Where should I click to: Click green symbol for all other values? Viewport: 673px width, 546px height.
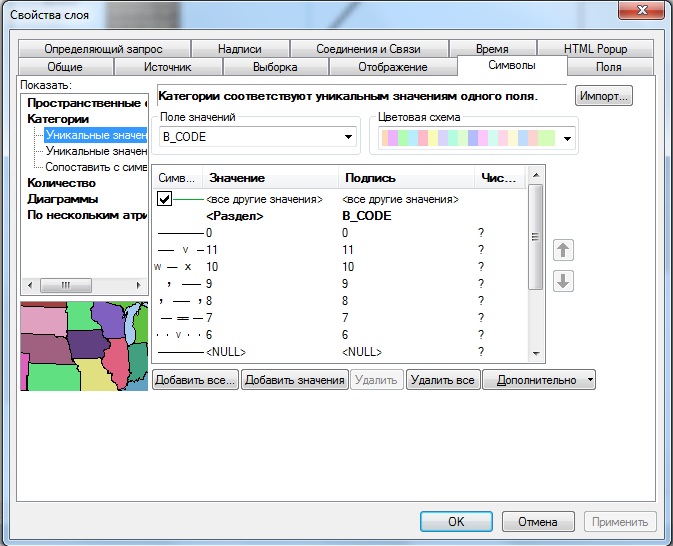pyautogui.click(x=188, y=199)
